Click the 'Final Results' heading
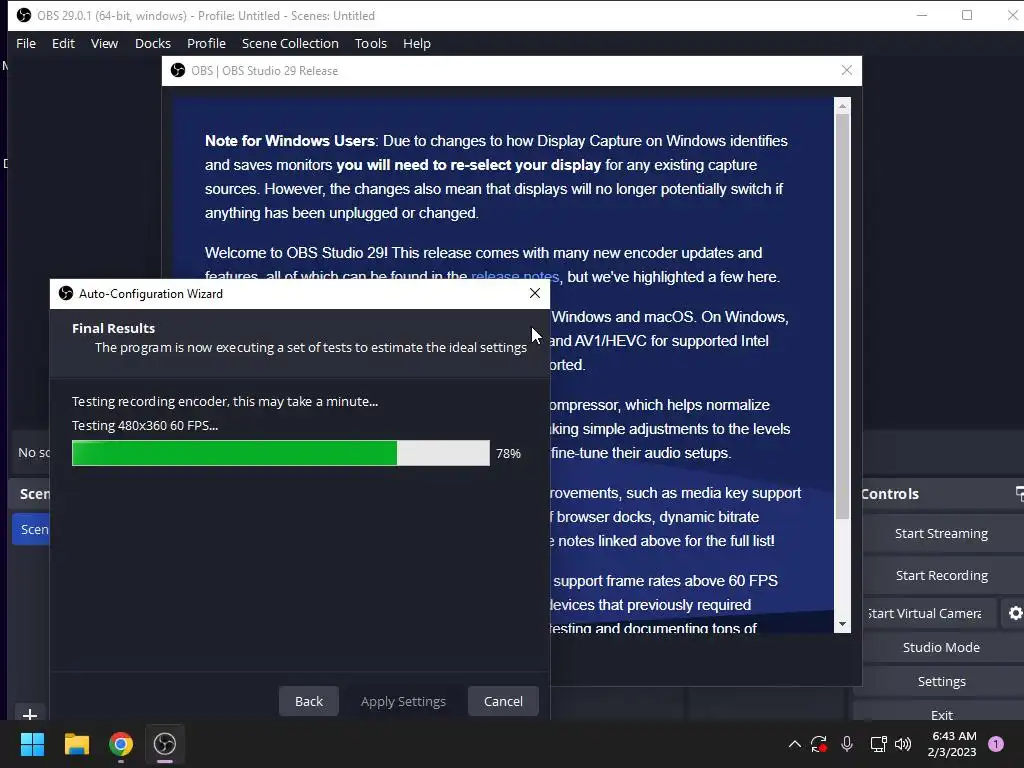This screenshot has width=1024, height=768. click(114, 328)
